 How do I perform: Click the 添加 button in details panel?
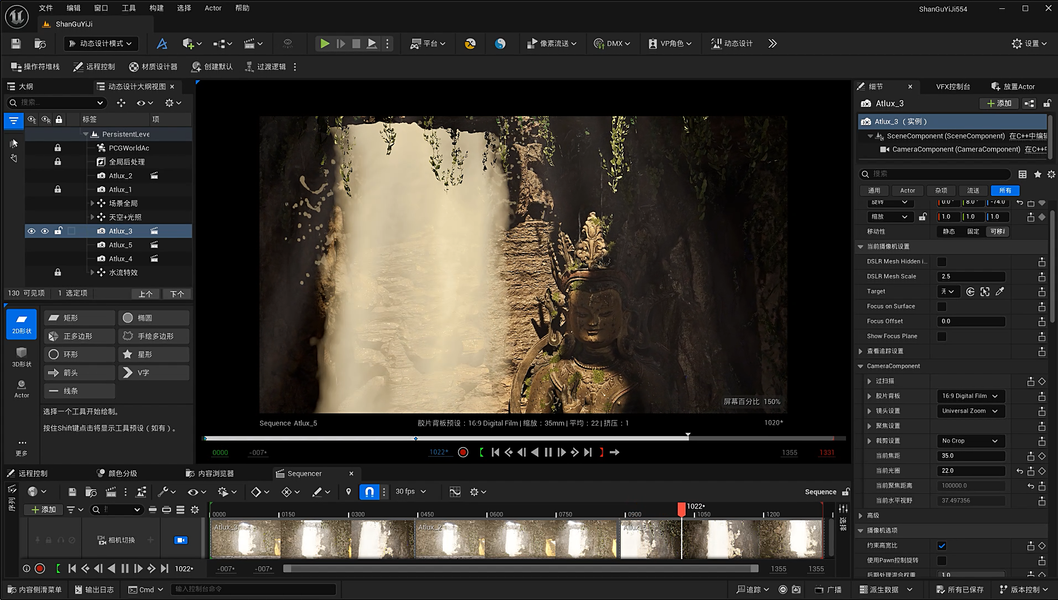click(x=998, y=103)
